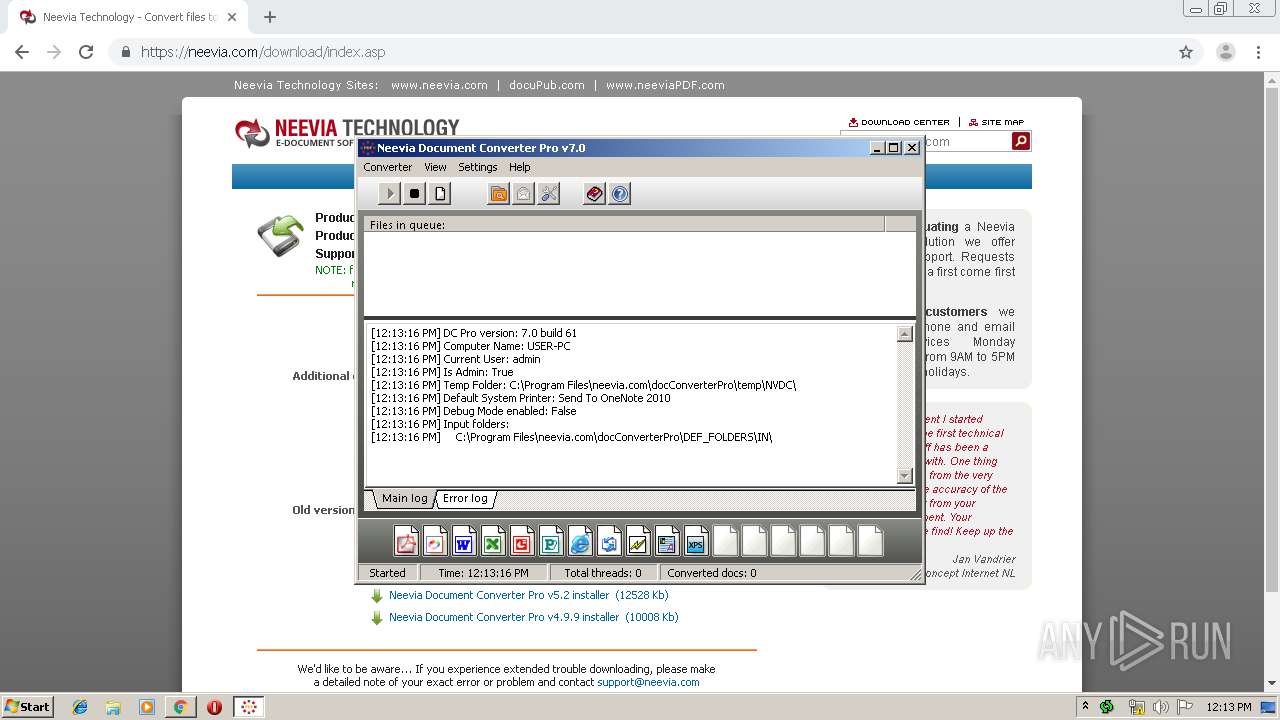Image resolution: width=1280 pixels, height=720 pixels.
Task: Open the folder search toolbar icon
Action: click(x=498, y=194)
